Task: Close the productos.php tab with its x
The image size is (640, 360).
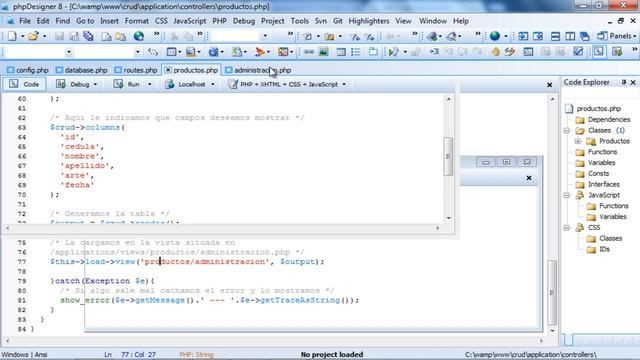Action: click(168, 70)
